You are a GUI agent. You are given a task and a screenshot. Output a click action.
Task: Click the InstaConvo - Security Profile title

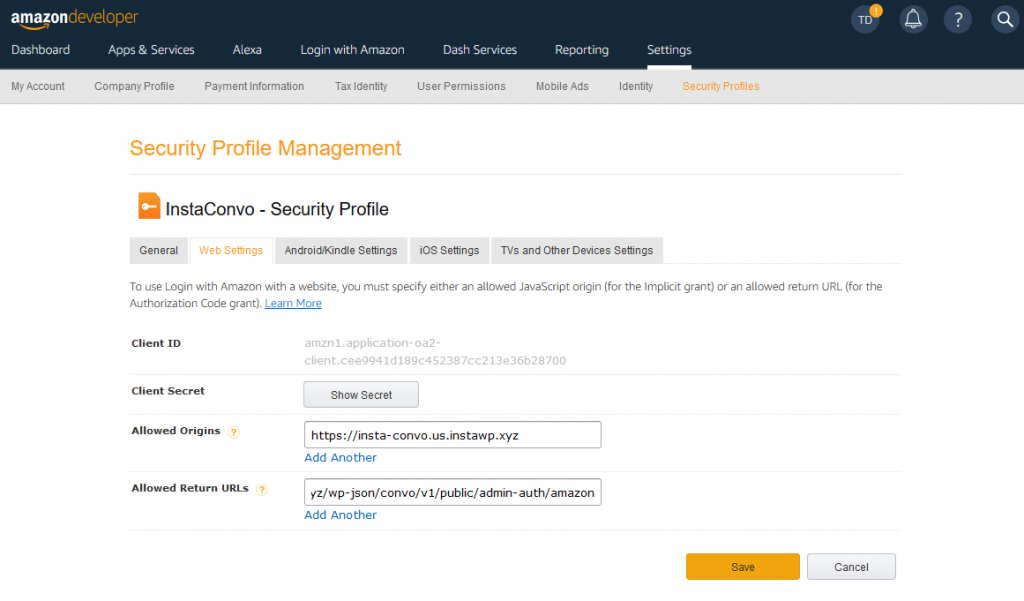tap(277, 209)
